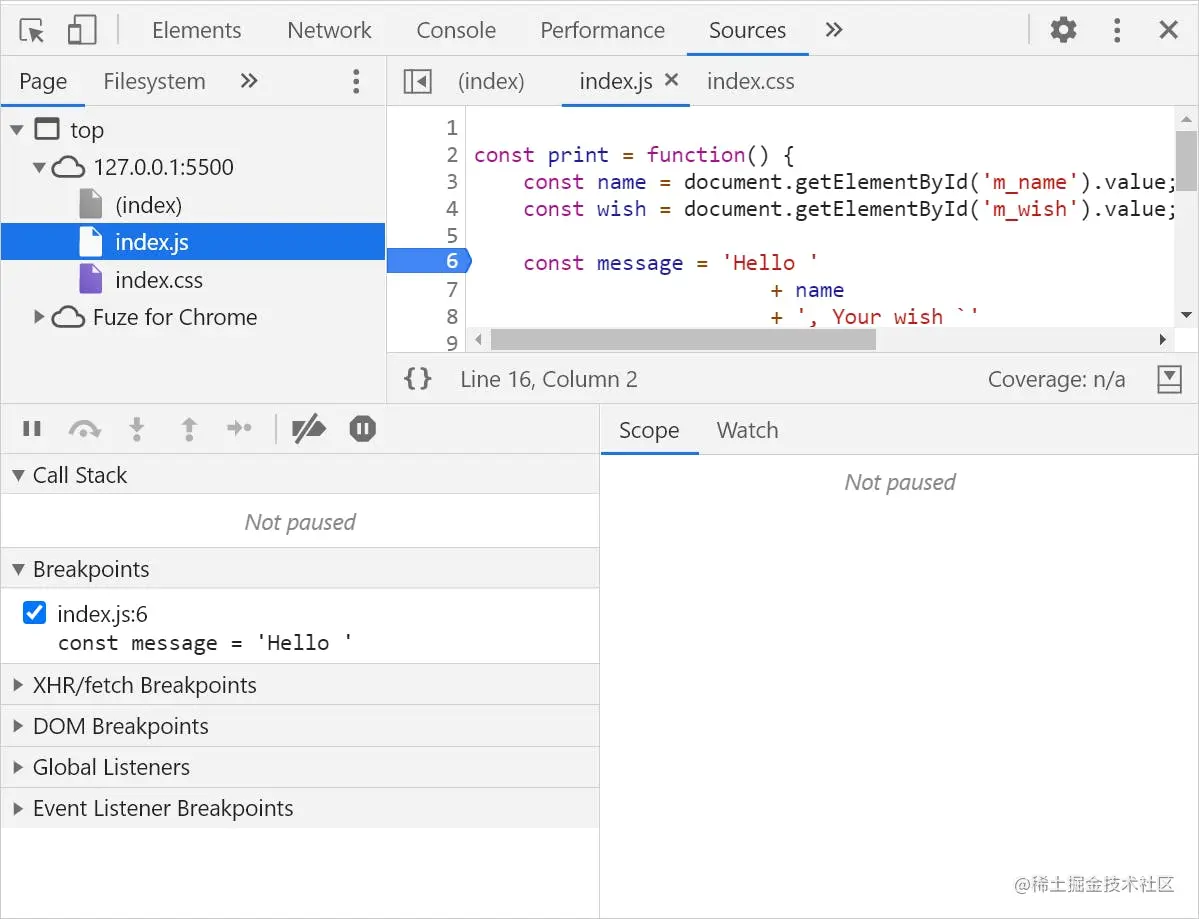Step over next function call
Image resolution: width=1199 pixels, height=919 pixels.
coord(84,429)
